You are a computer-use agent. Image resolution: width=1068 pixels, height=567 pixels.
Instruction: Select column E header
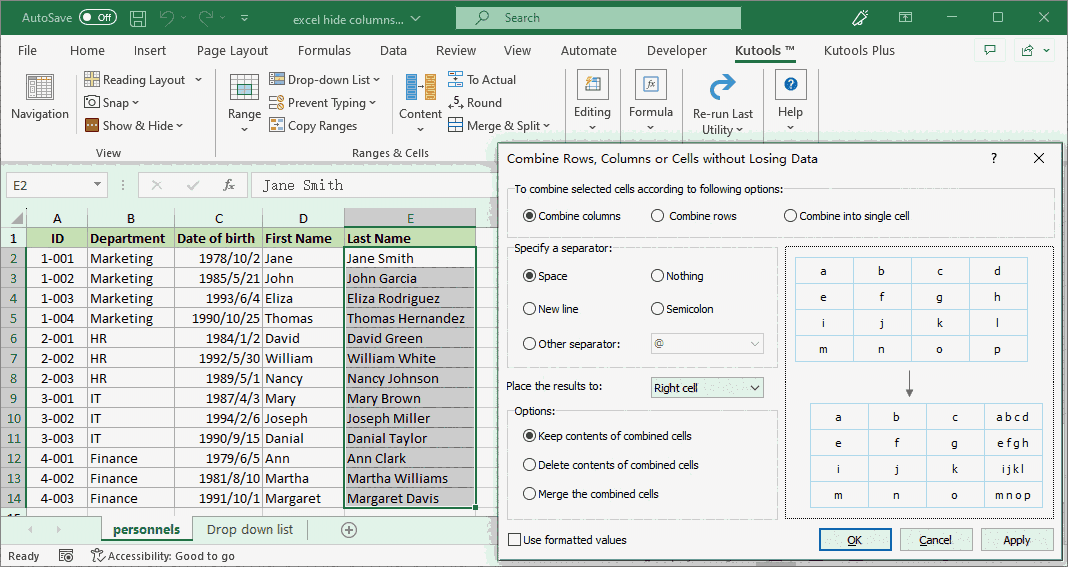[410, 218]
